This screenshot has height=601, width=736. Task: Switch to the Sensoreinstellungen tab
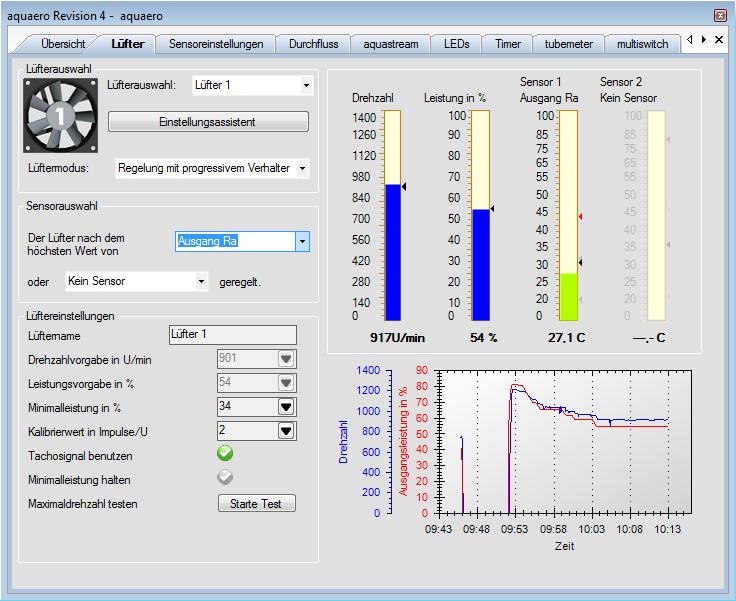tap(216, 44)
